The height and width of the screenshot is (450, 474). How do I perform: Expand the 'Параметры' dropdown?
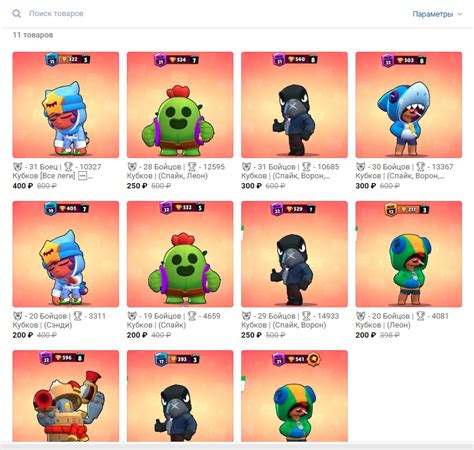coord(437,14)
